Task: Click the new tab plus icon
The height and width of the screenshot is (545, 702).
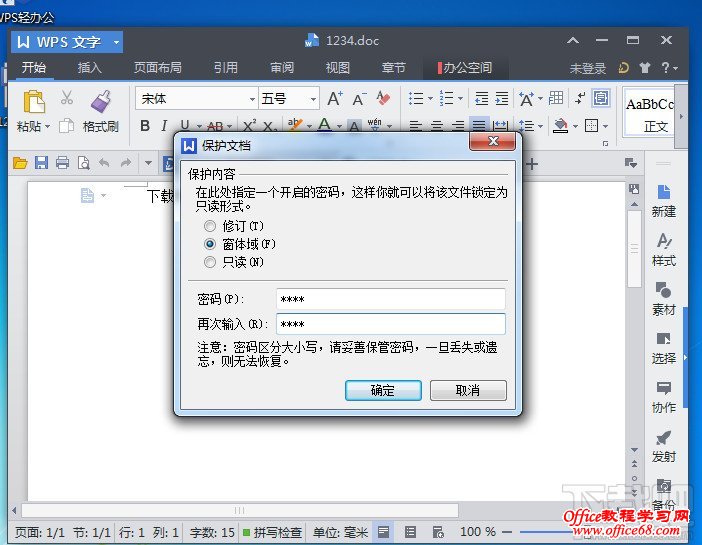Action: tap(532, 164)
